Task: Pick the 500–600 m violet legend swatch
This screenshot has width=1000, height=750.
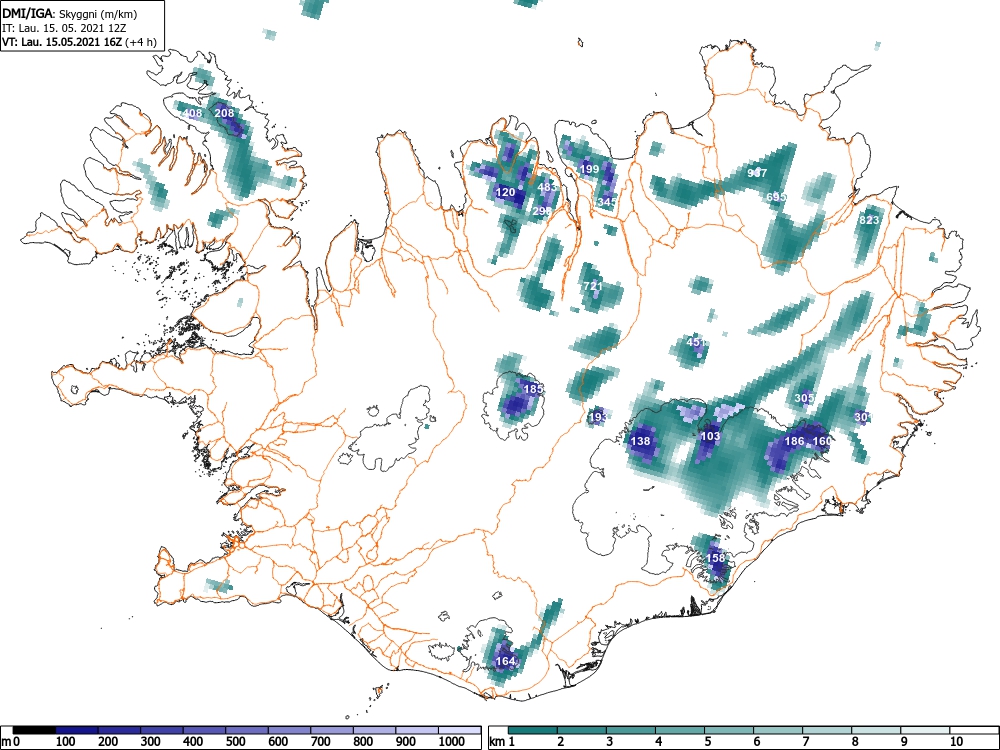Action: (247, 730)
